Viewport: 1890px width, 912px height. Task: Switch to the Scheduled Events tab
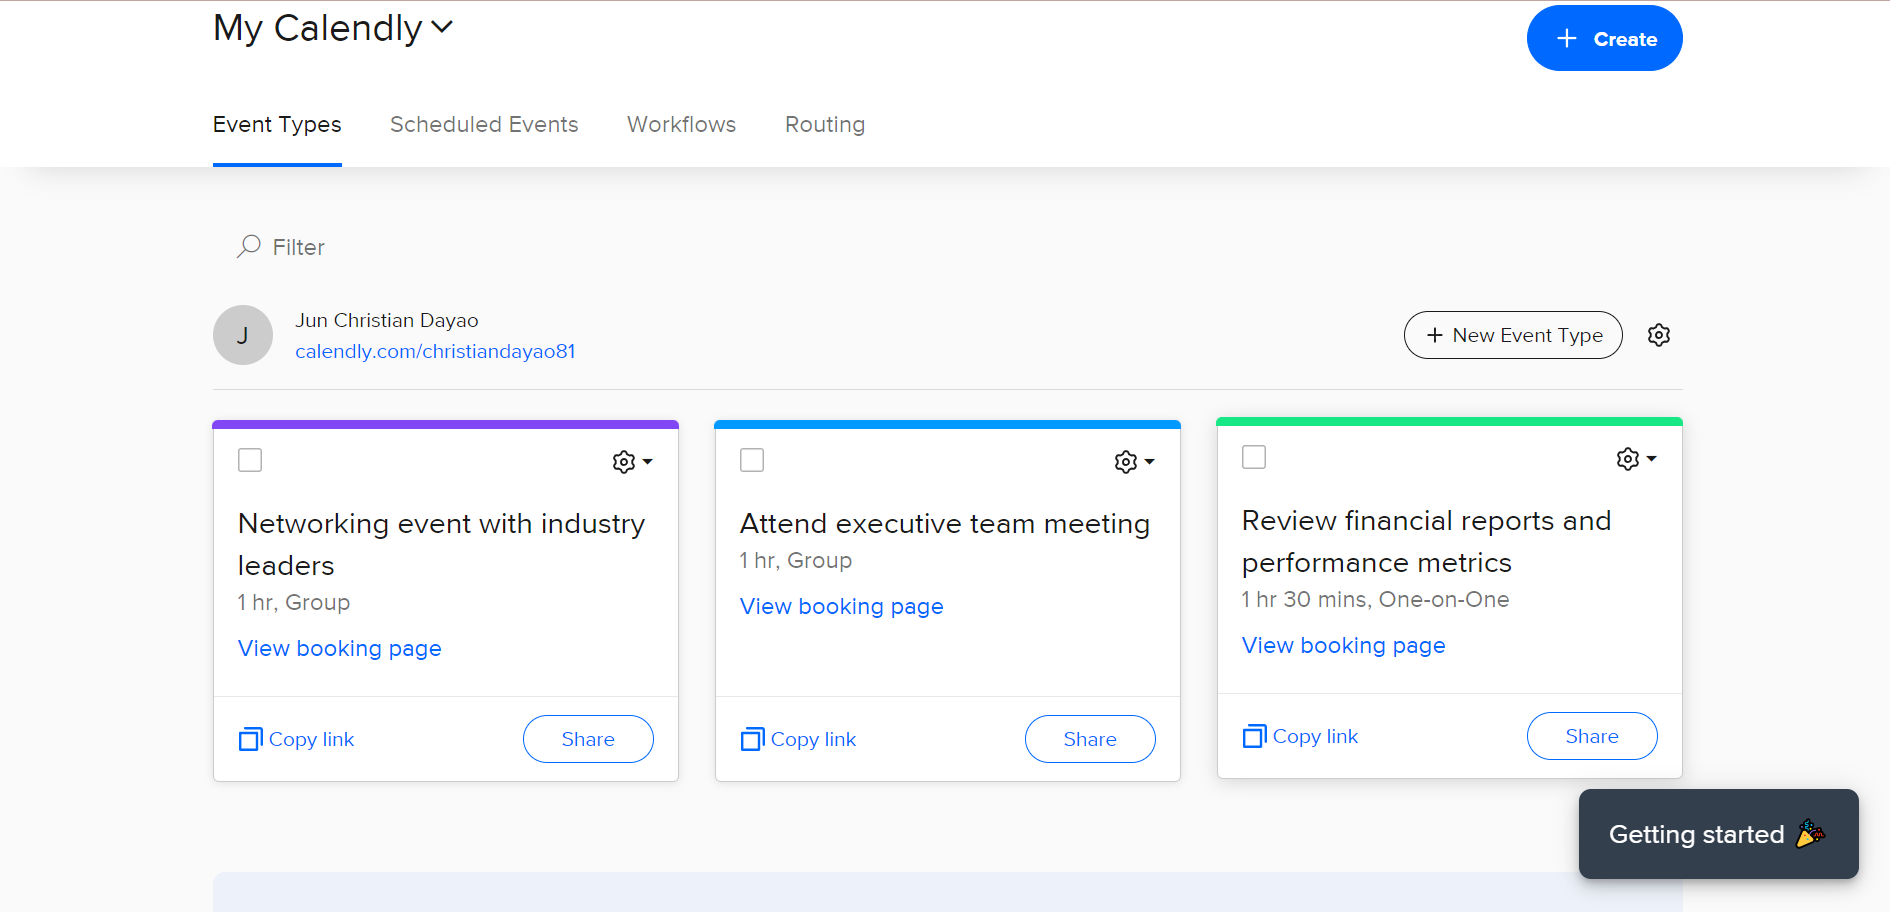click(x=484, y=125)
